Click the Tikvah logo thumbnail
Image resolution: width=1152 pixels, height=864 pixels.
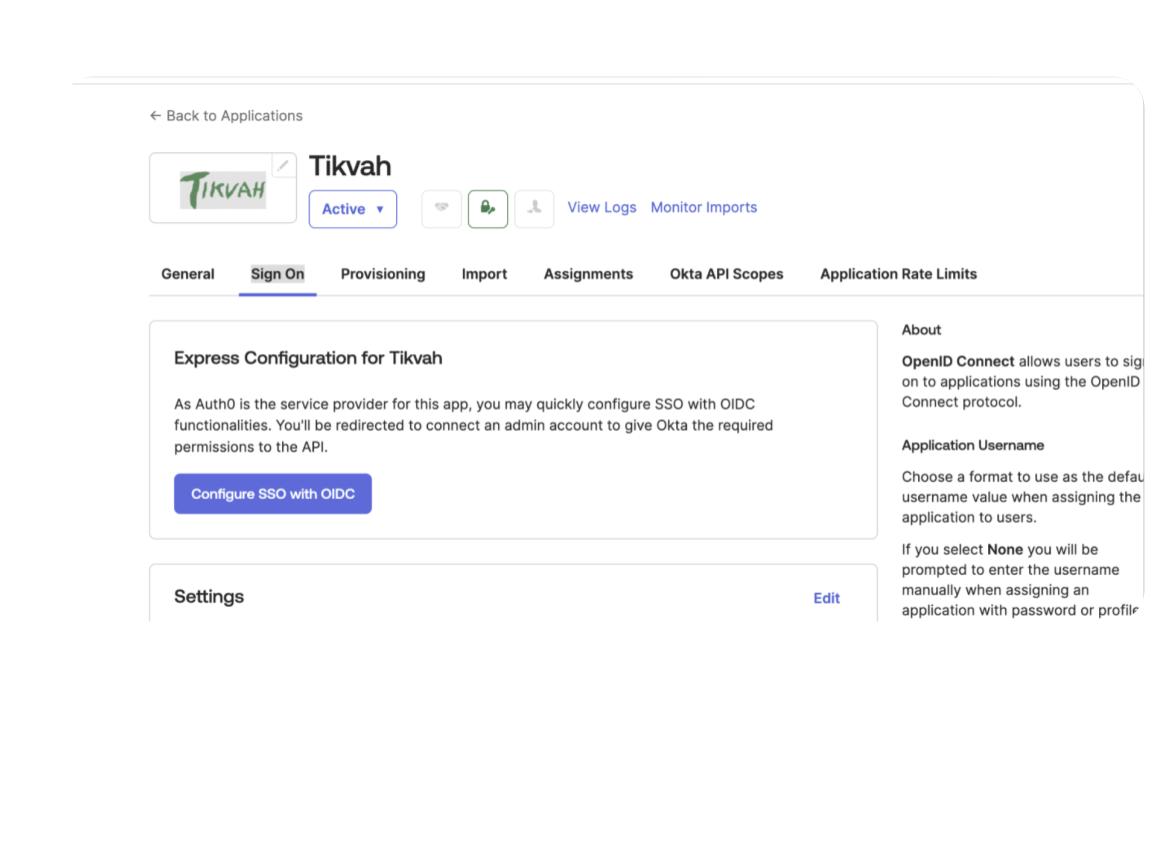[223, 189]
